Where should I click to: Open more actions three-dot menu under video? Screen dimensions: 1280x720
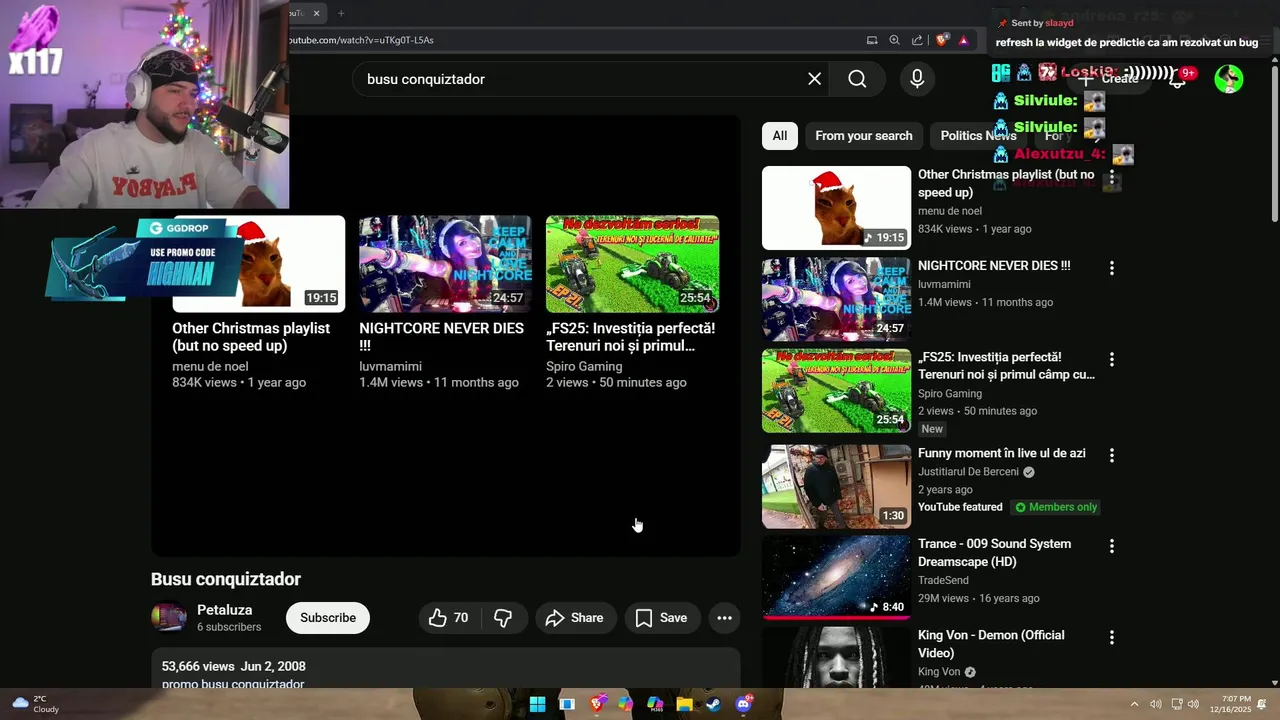tap(725, 618)
